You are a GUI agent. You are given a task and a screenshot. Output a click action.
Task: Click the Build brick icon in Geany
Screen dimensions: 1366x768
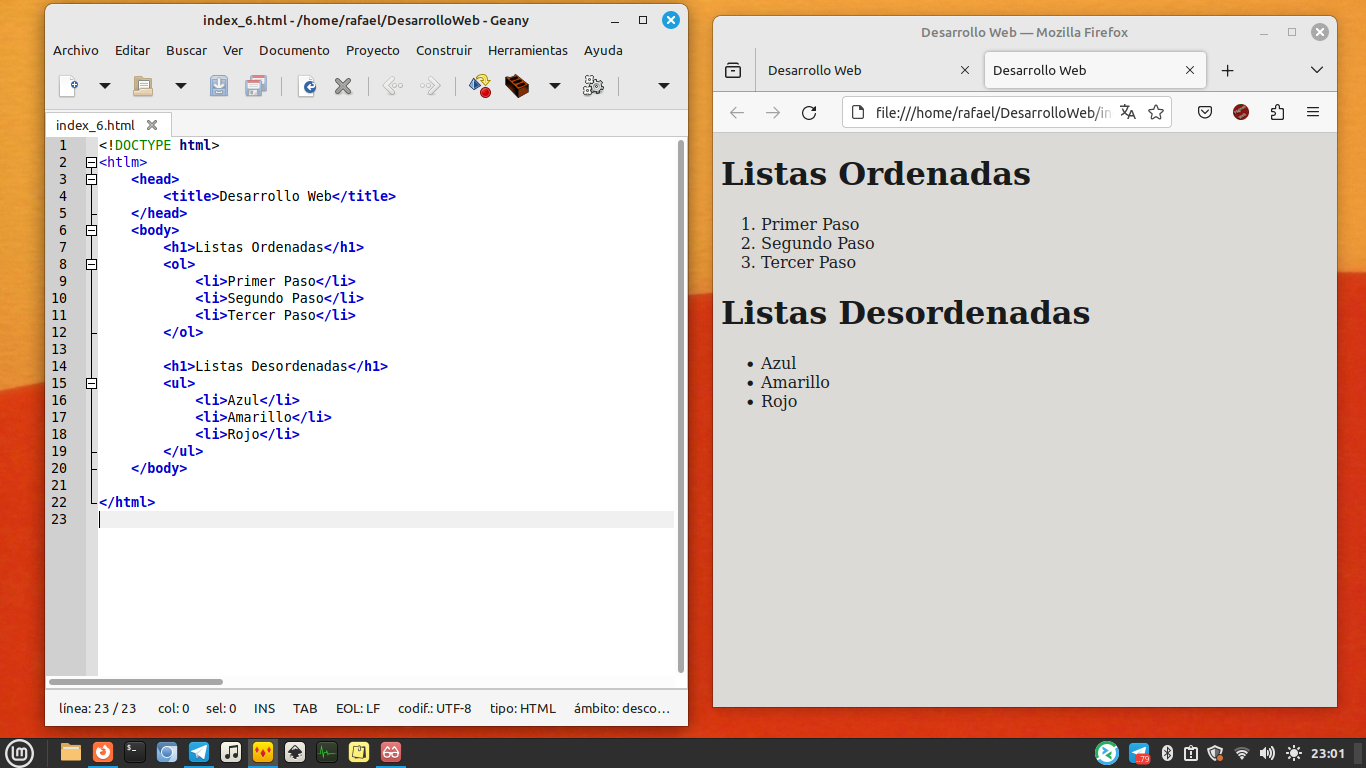tap(517, 86)
